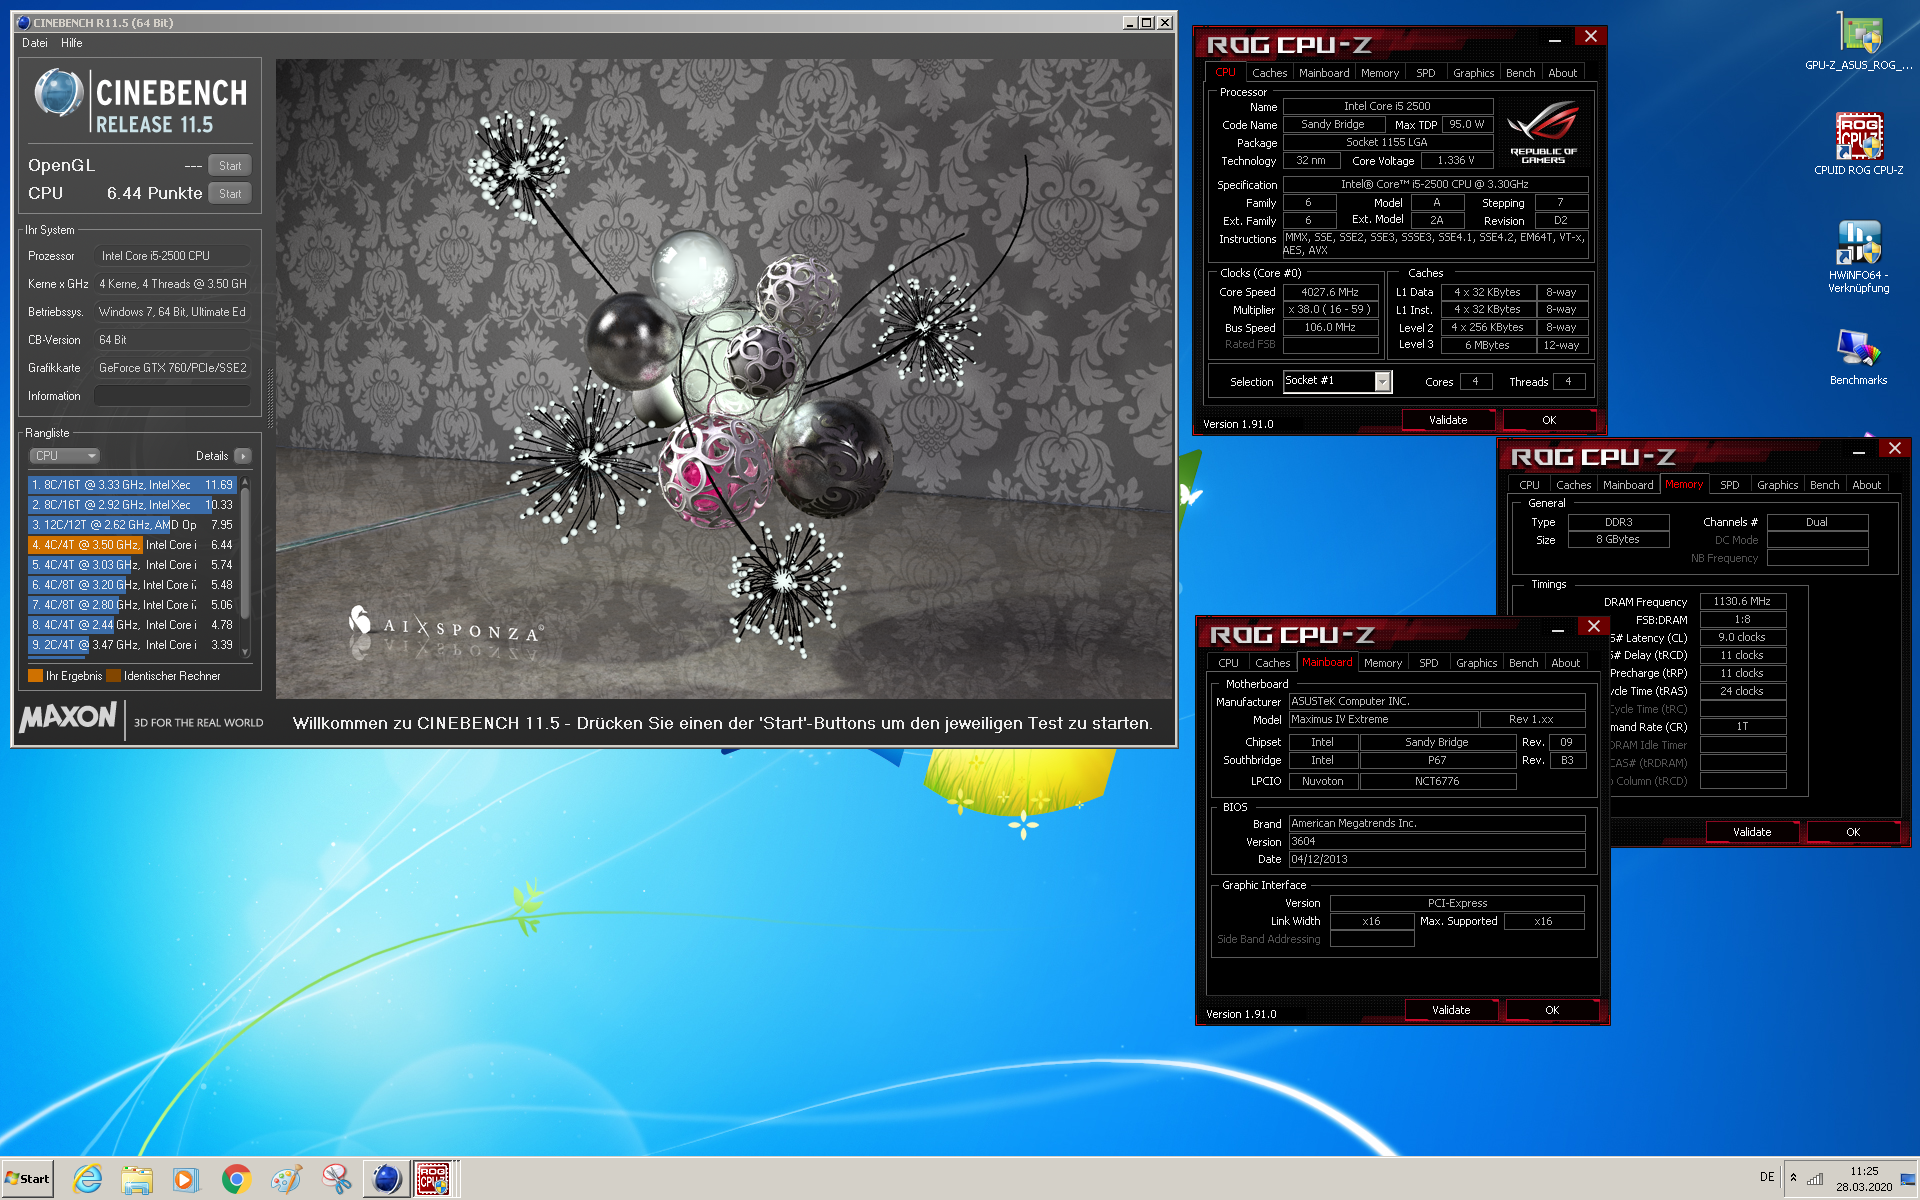Launch Google Chrome from the taskbar
The image size is (1920, 1200).
pyautogui.click(x=236, y=1180)
